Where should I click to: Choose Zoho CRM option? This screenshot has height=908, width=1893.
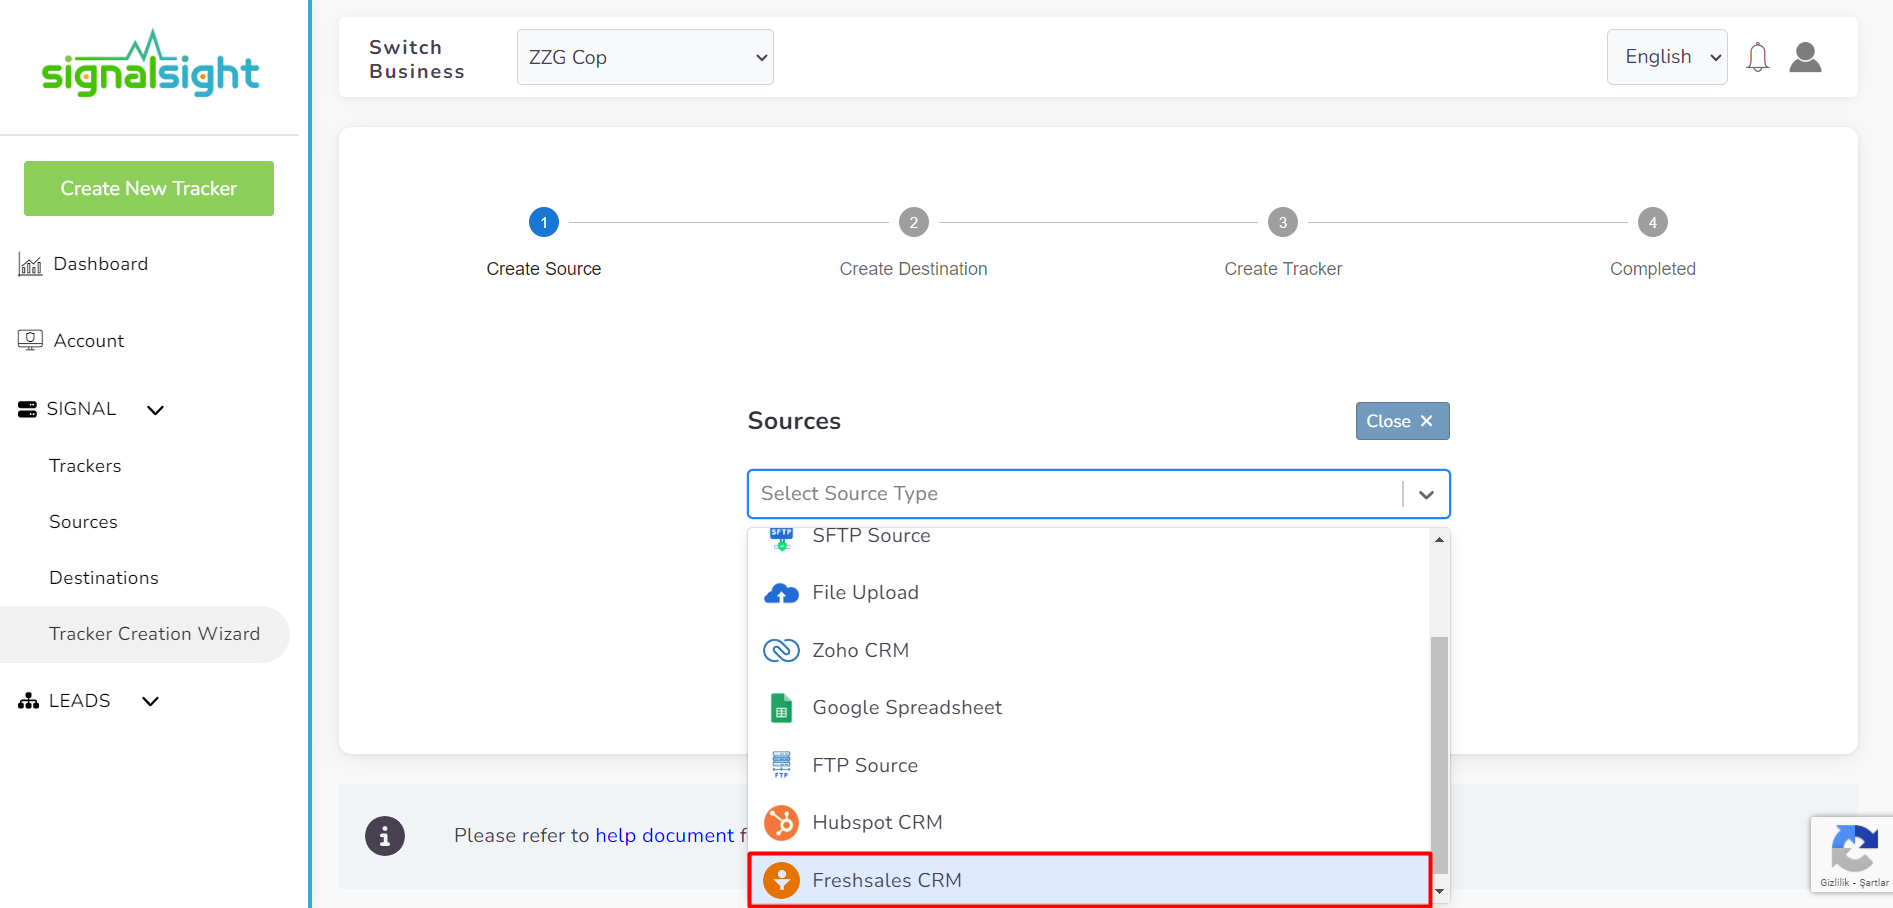point(1089,650)
